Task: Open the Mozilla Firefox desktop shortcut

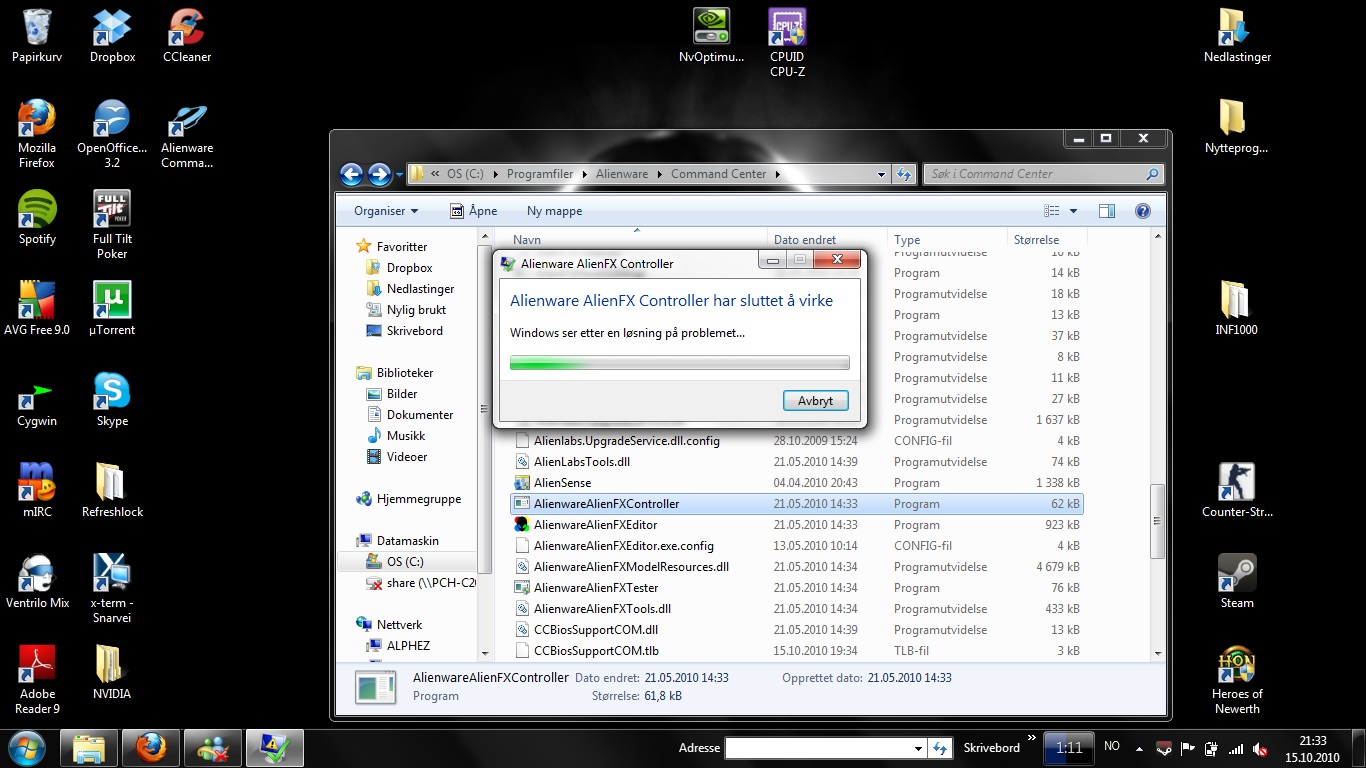Action: 37,133
